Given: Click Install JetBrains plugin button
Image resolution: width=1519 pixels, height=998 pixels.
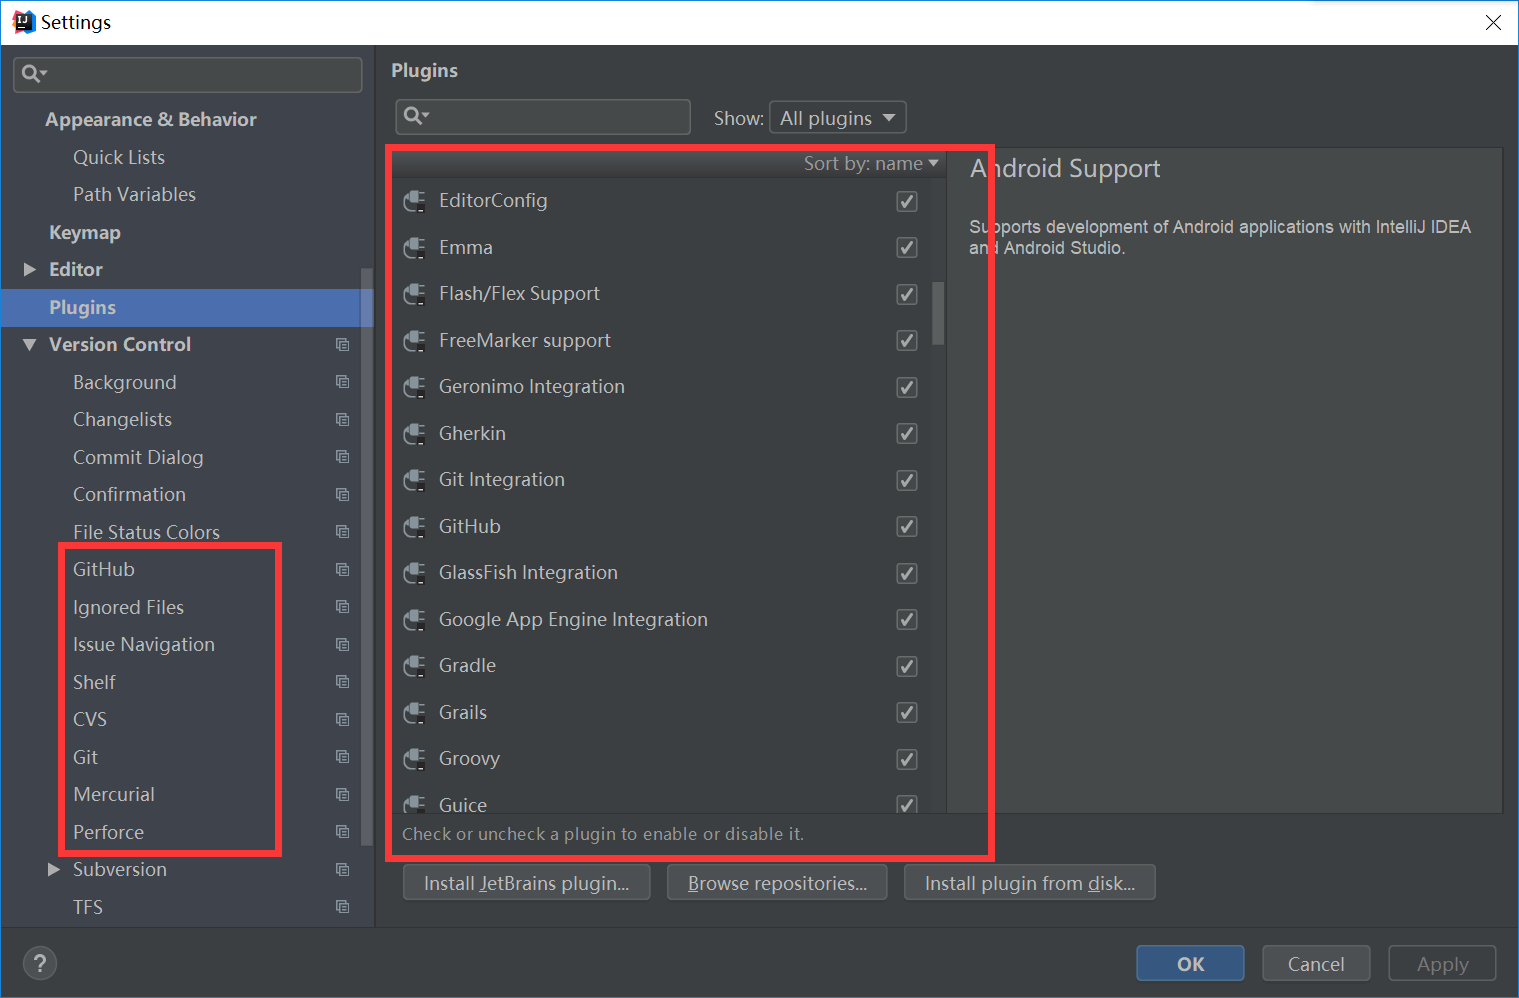Looking at the screenshot, I should click(527, 883).
